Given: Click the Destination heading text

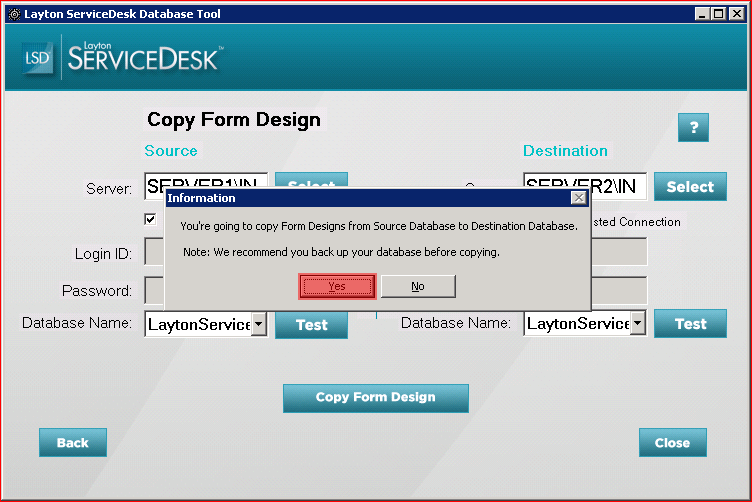Looking at the screenshot, I should tap(565, 151).
